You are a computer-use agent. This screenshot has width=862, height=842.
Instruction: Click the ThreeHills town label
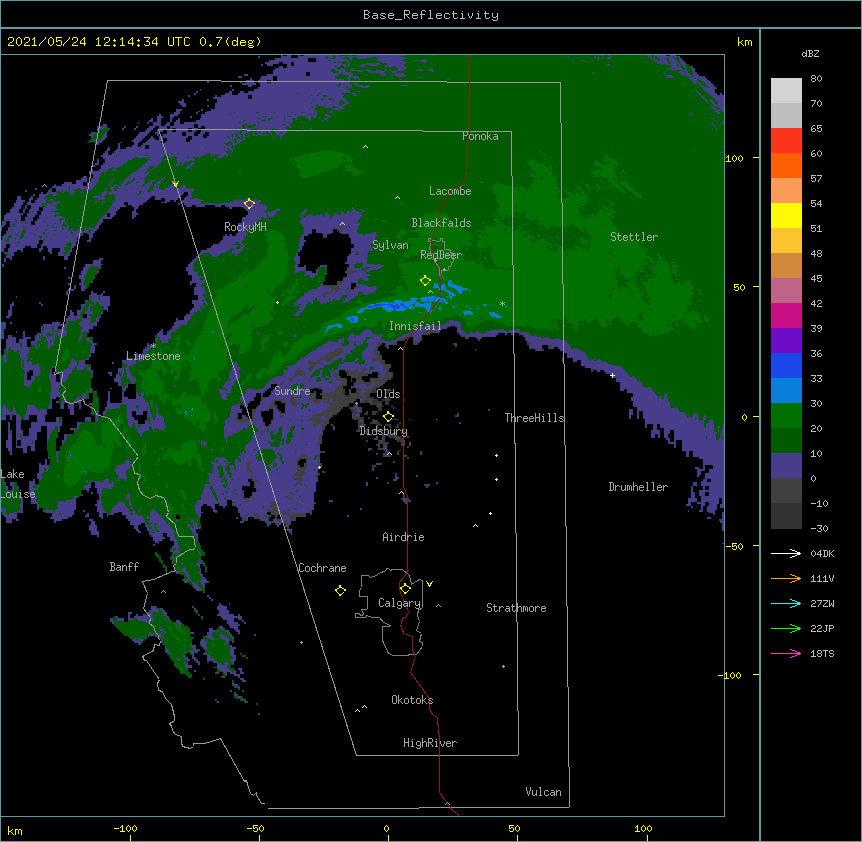click(x=534, y=418)
